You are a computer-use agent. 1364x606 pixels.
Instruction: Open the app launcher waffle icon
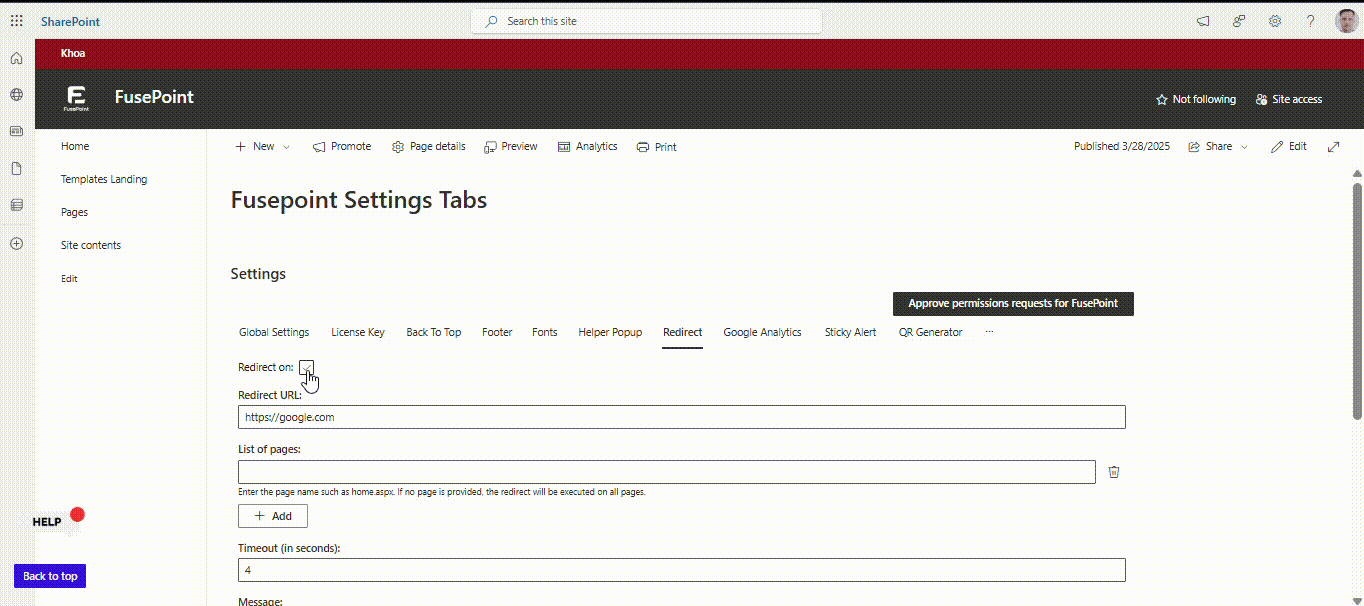[x=16, y=21]
